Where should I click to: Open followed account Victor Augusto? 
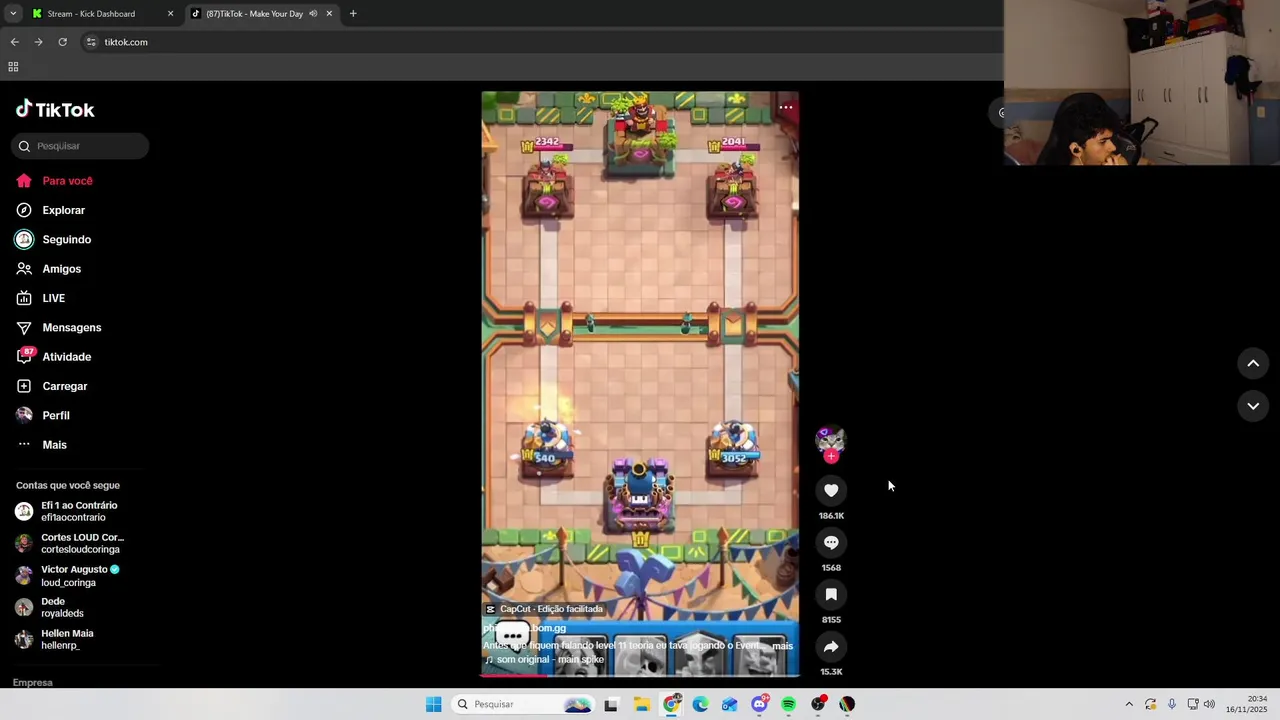point(67,575)
